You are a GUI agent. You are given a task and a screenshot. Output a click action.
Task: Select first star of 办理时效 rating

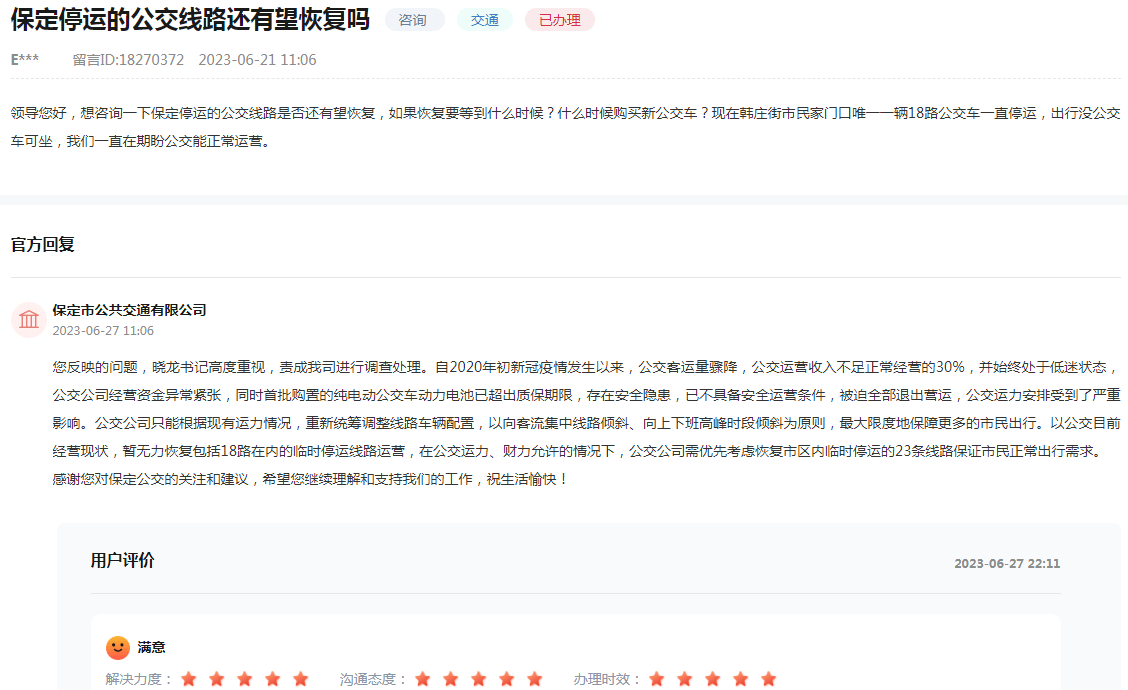pos(657,679)
